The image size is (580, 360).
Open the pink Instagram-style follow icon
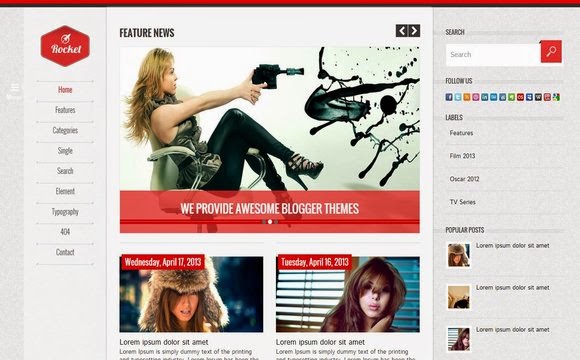(476, 97)
